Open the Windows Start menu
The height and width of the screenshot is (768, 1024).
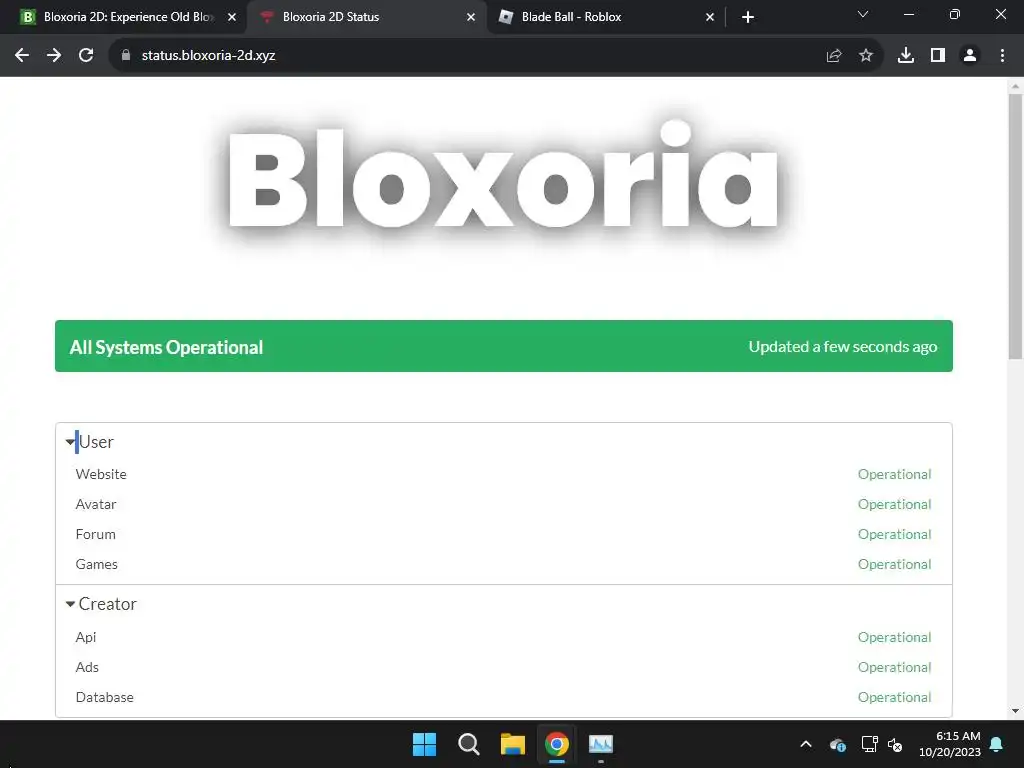424,744
